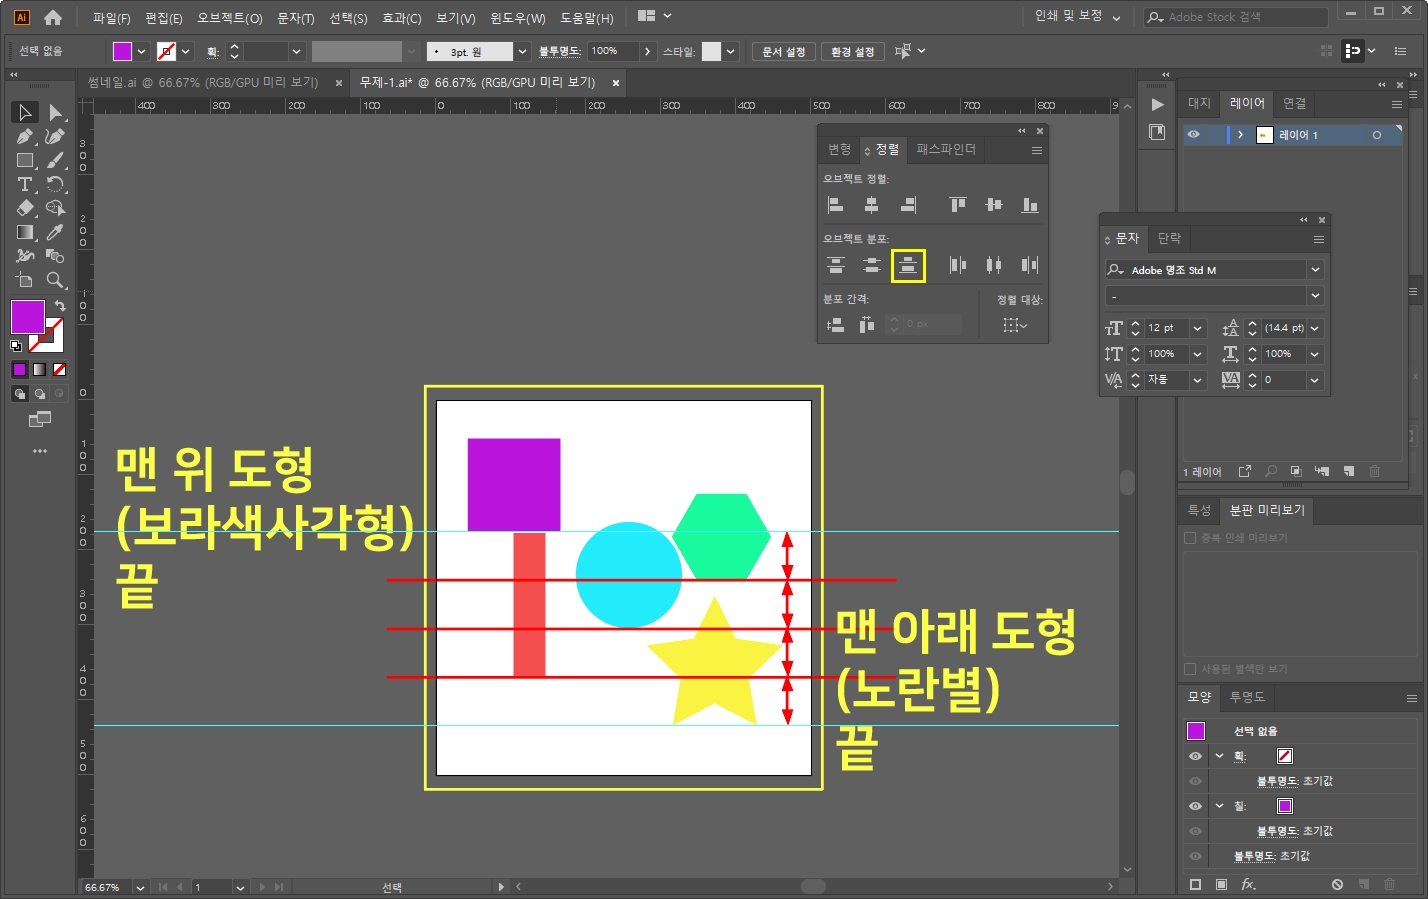Click vertical distribute spacing icon

pos(836,325)
